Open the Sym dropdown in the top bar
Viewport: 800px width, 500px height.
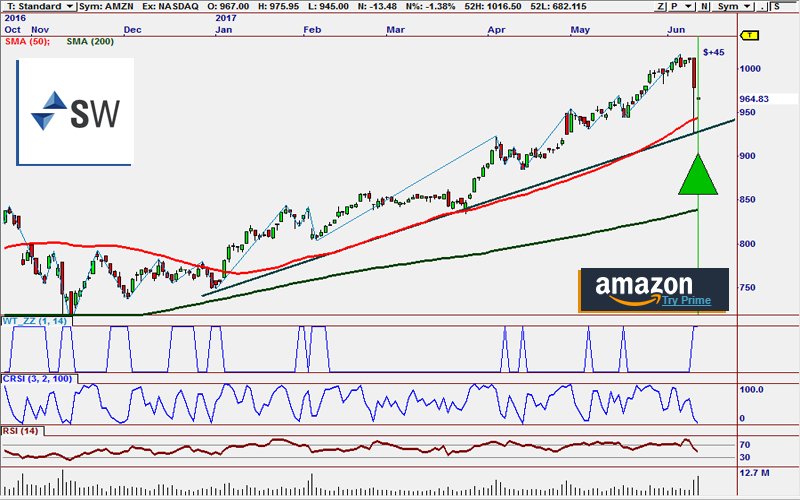[733, 6]
